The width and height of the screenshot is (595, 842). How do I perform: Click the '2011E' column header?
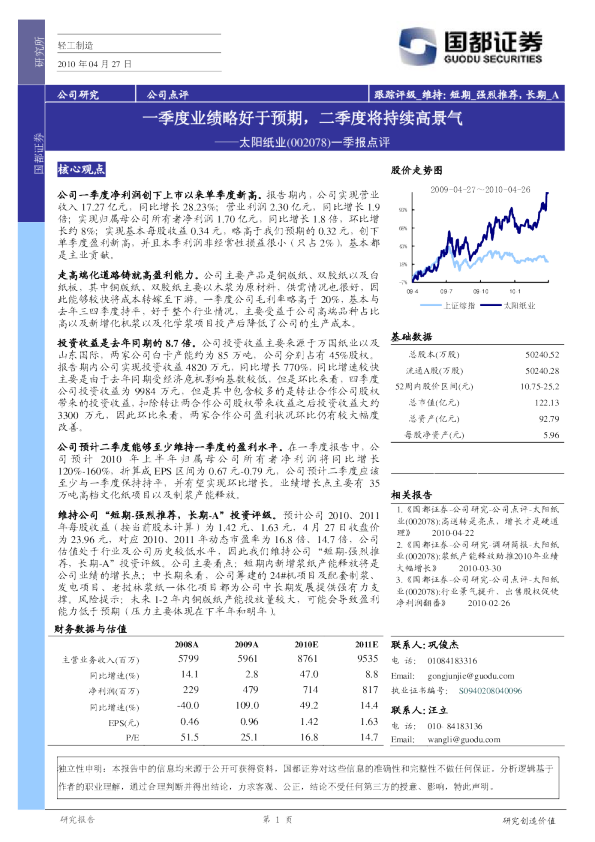366,644
